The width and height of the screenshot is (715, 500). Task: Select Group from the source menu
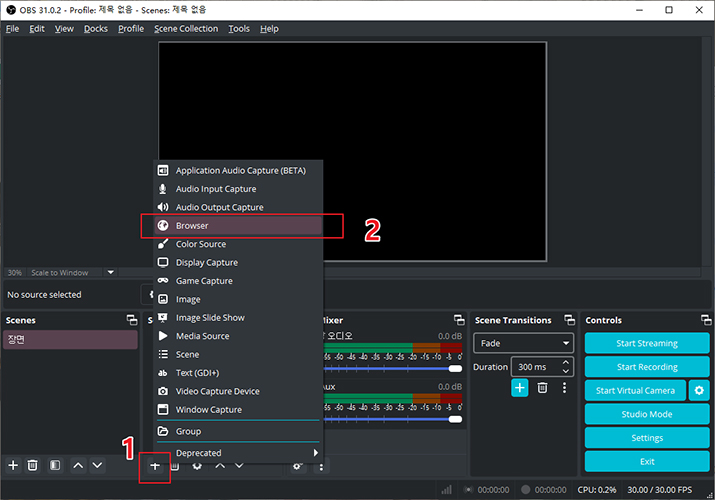point(238,431)
